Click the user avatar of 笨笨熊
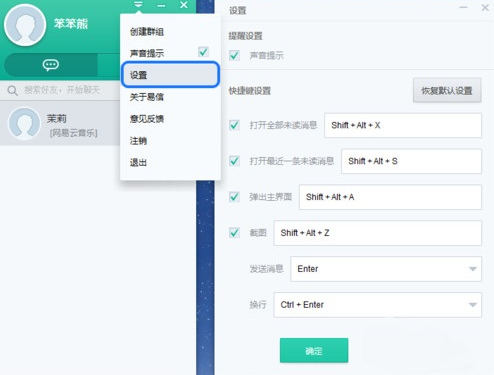The image size is (494, 375). coord(25,25)
